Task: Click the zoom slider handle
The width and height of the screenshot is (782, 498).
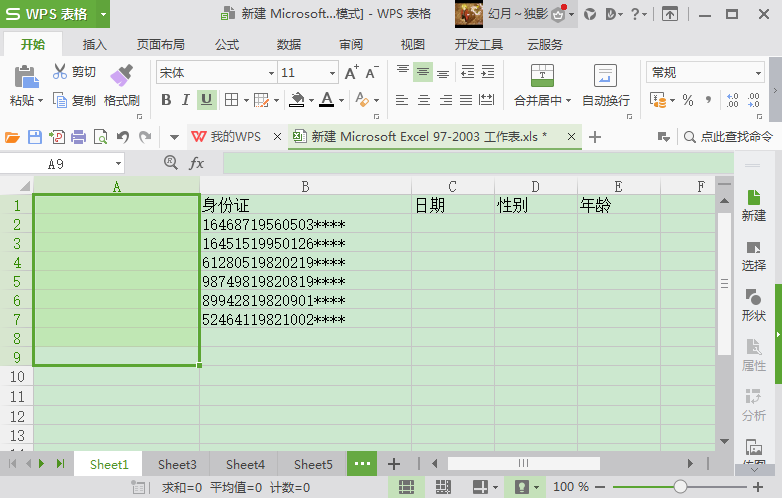Action: [680, 487]
